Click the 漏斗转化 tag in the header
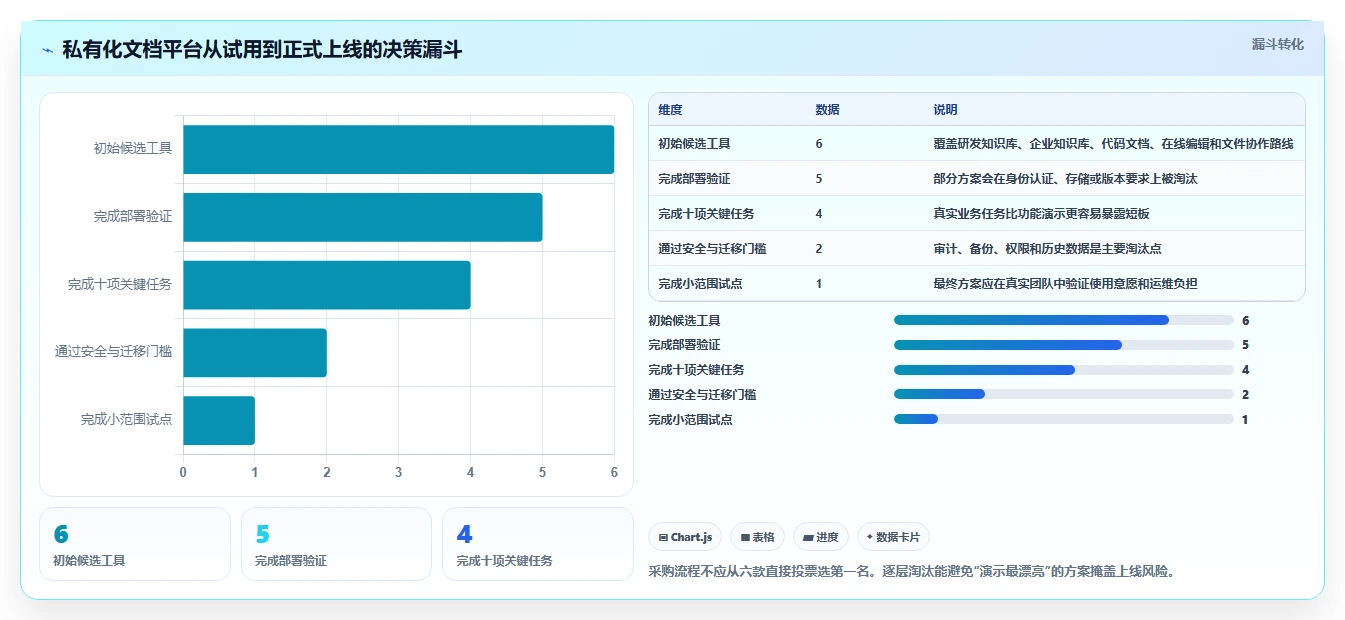The height and width of the screenshot is (620, 1345). coord(1277,44)
